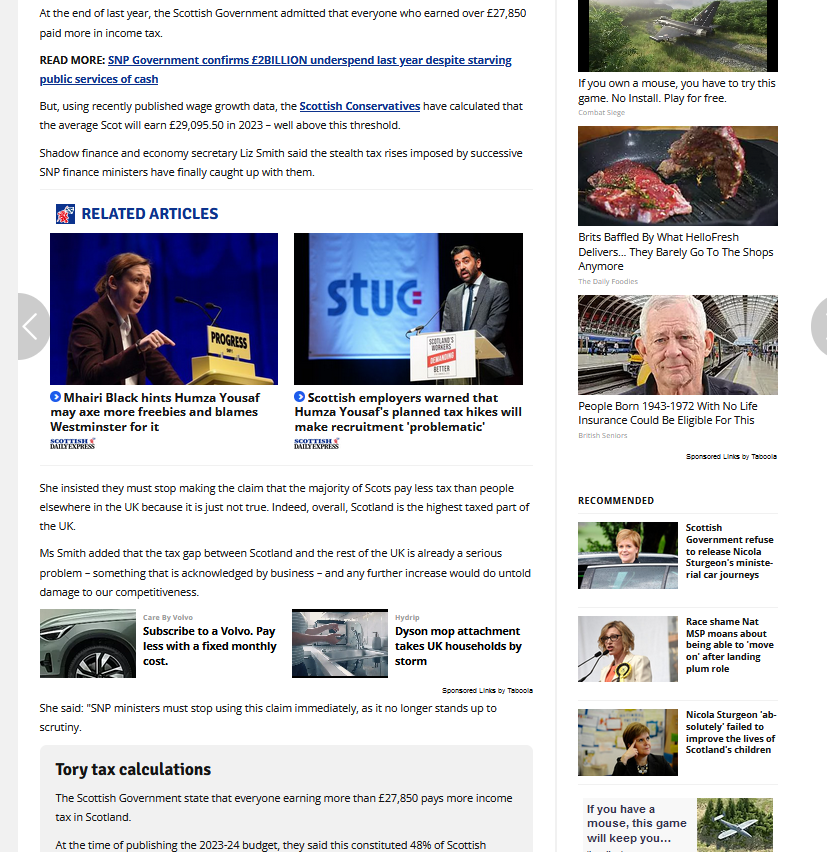Click Scottish Daily Express logo under employers article

click(317, 443)
